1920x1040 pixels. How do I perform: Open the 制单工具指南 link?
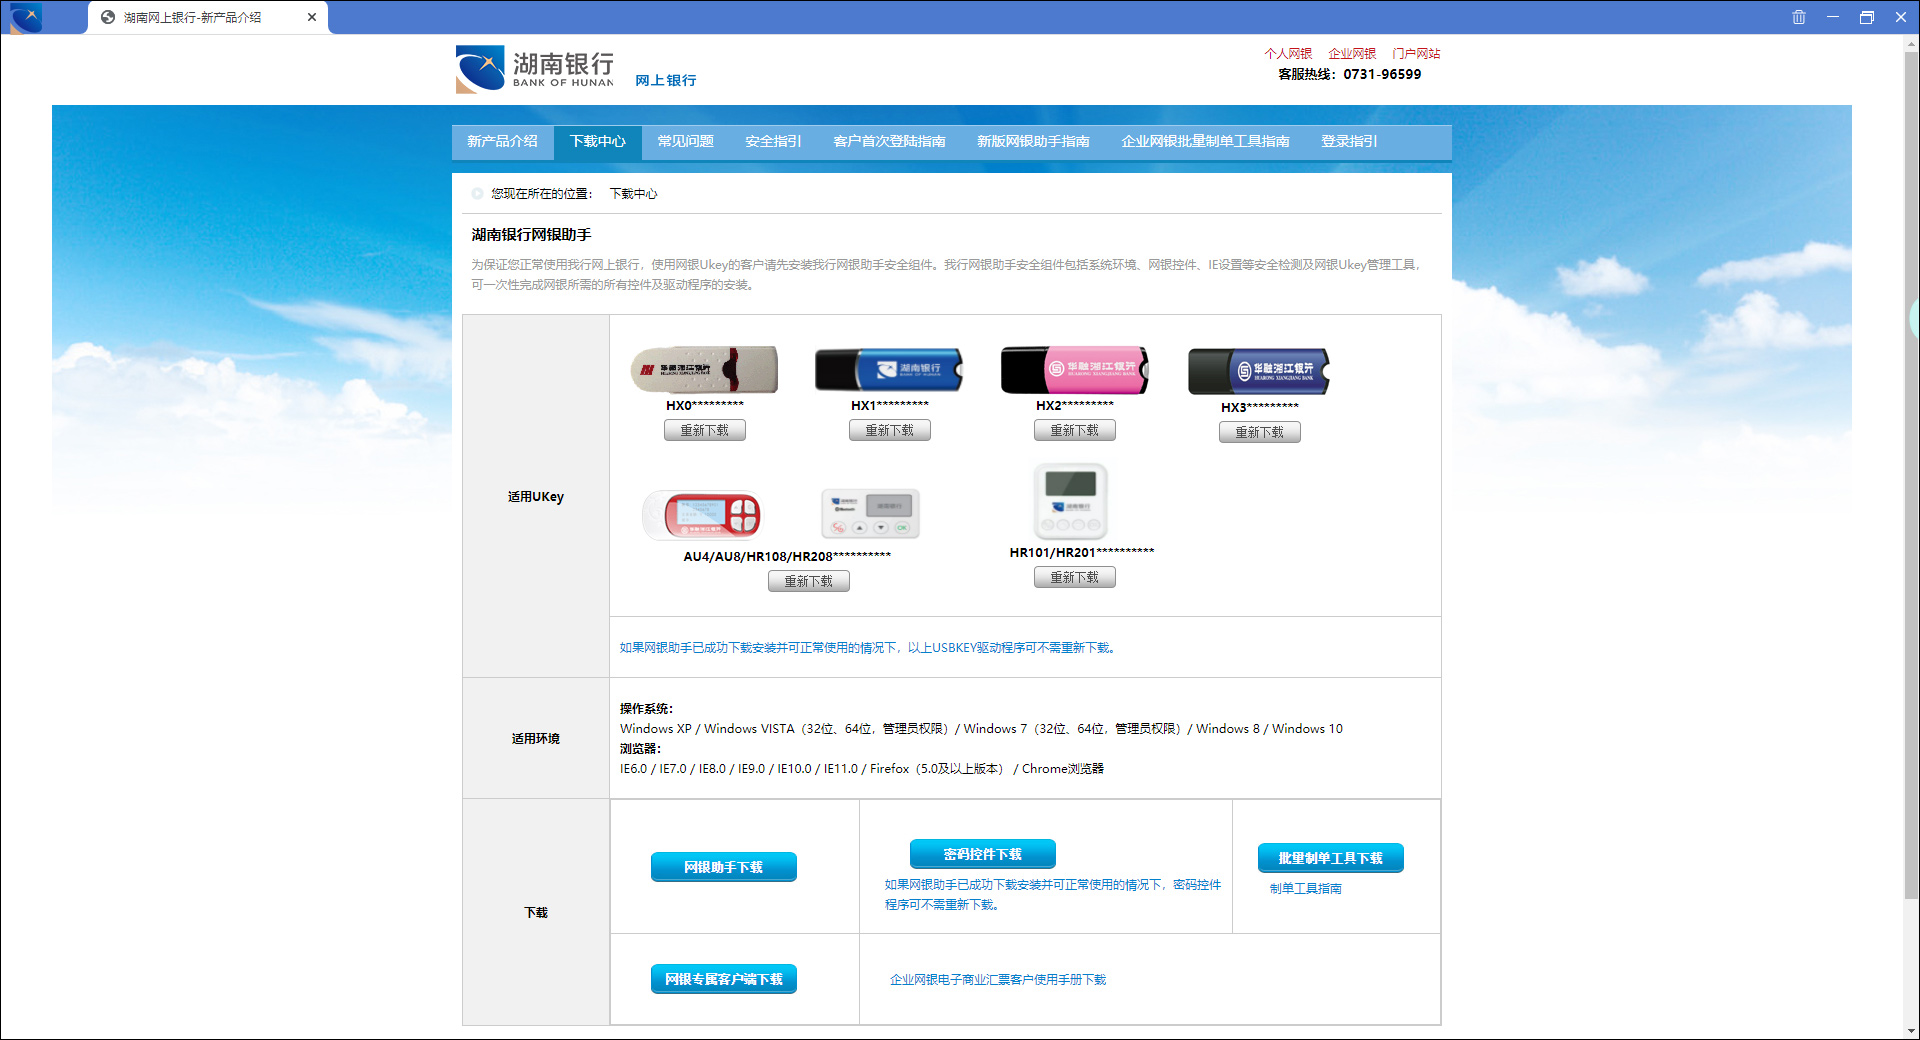[1306, 889]
